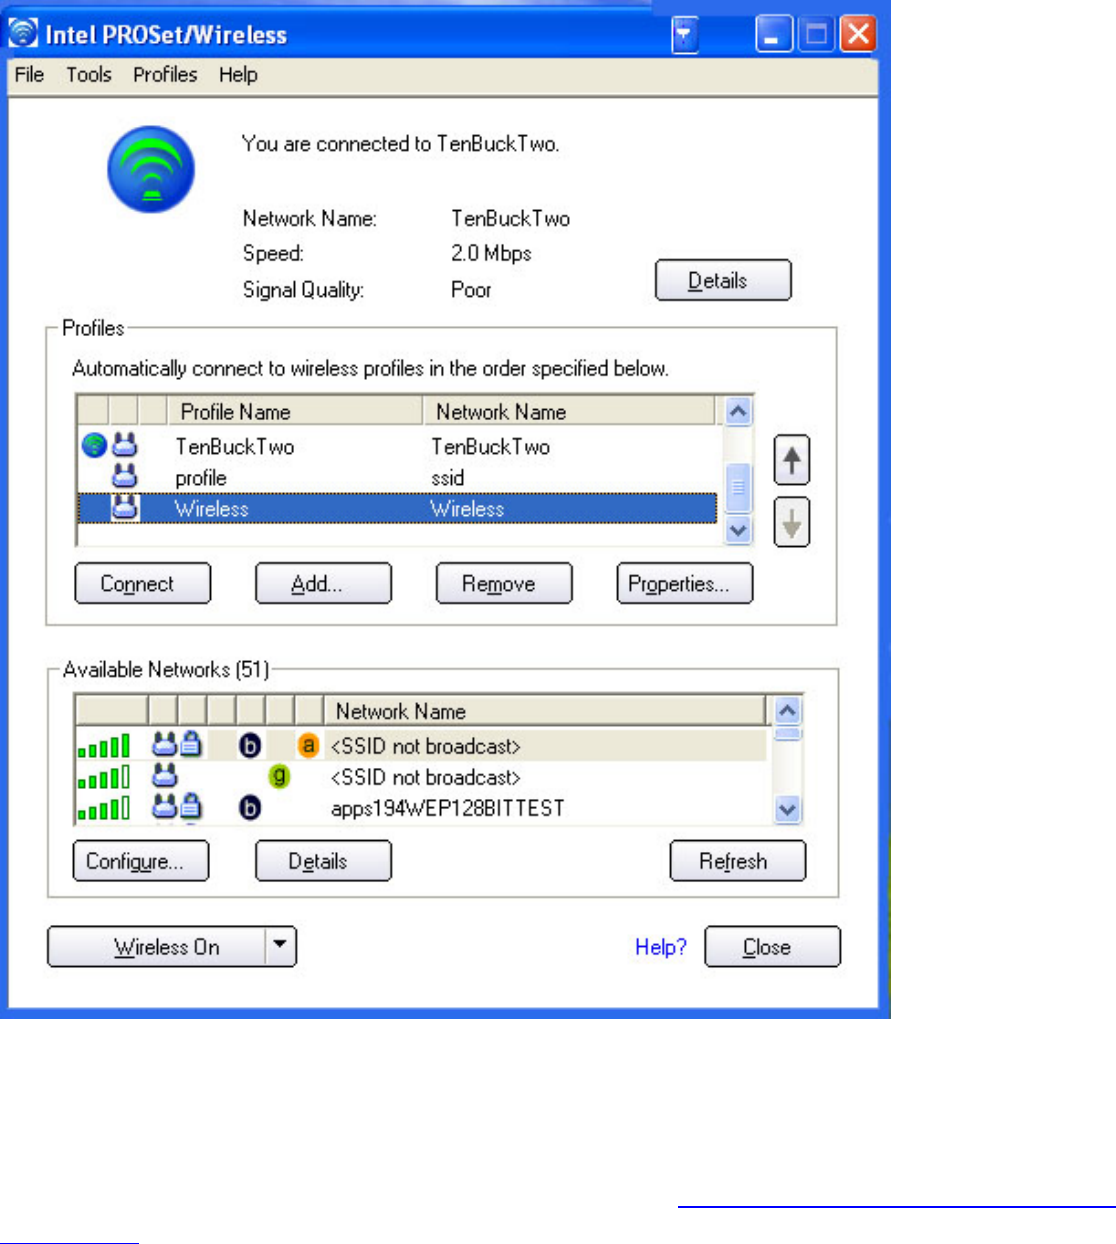Viewport: 1116px width, 1244px height.
Task: Click the title bar dropdown arrow icon
Action: pyautogui.click(x=685, y=35)
